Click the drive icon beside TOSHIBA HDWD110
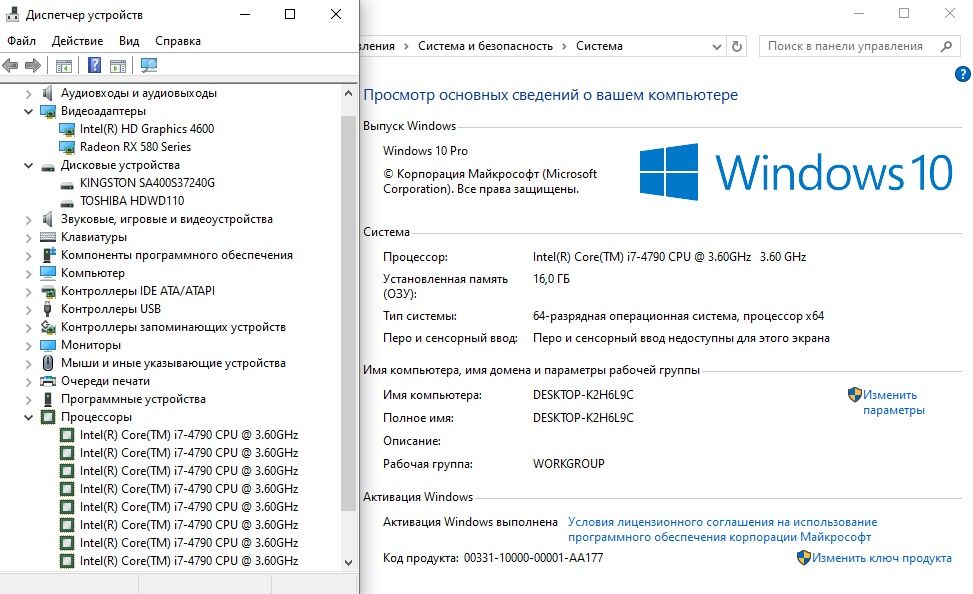 click(x=67, y=202)
